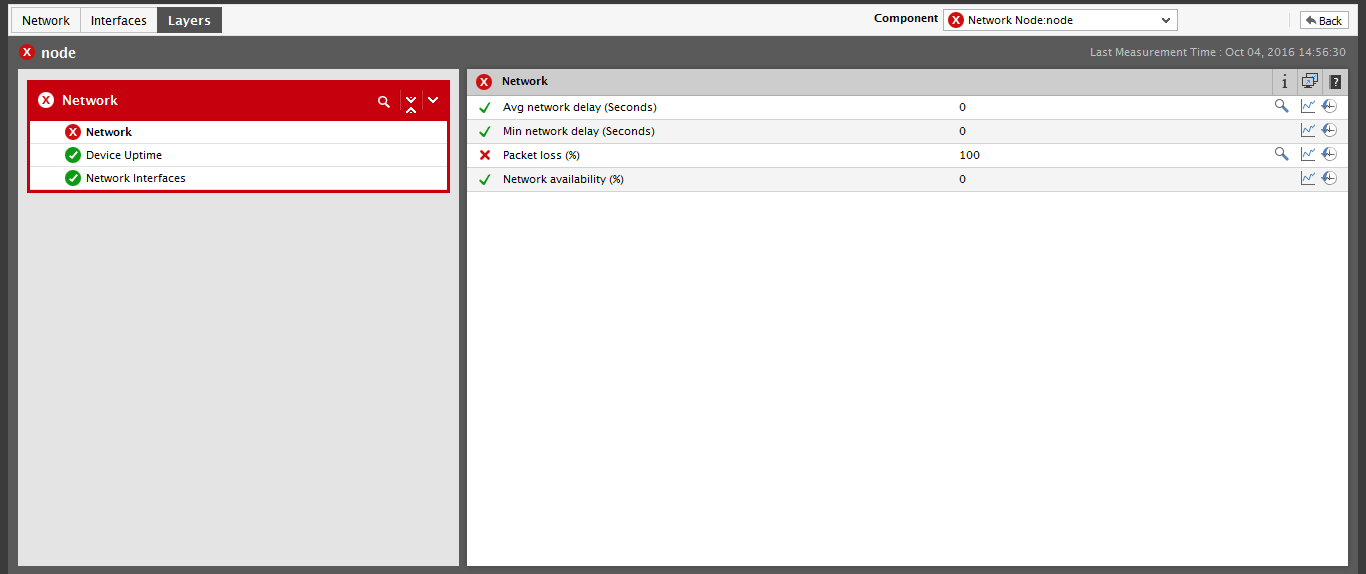Image resolution: width=1366 pixels, height=574 pixels.
Task: Click the Packet loss (%) label
Action: point(541,155)
